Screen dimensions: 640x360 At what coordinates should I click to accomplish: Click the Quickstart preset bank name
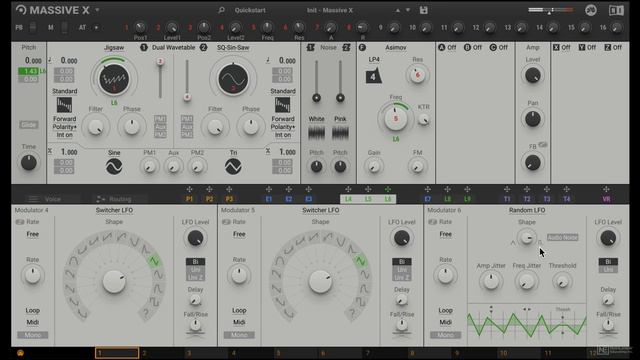[x=250, y=10]
